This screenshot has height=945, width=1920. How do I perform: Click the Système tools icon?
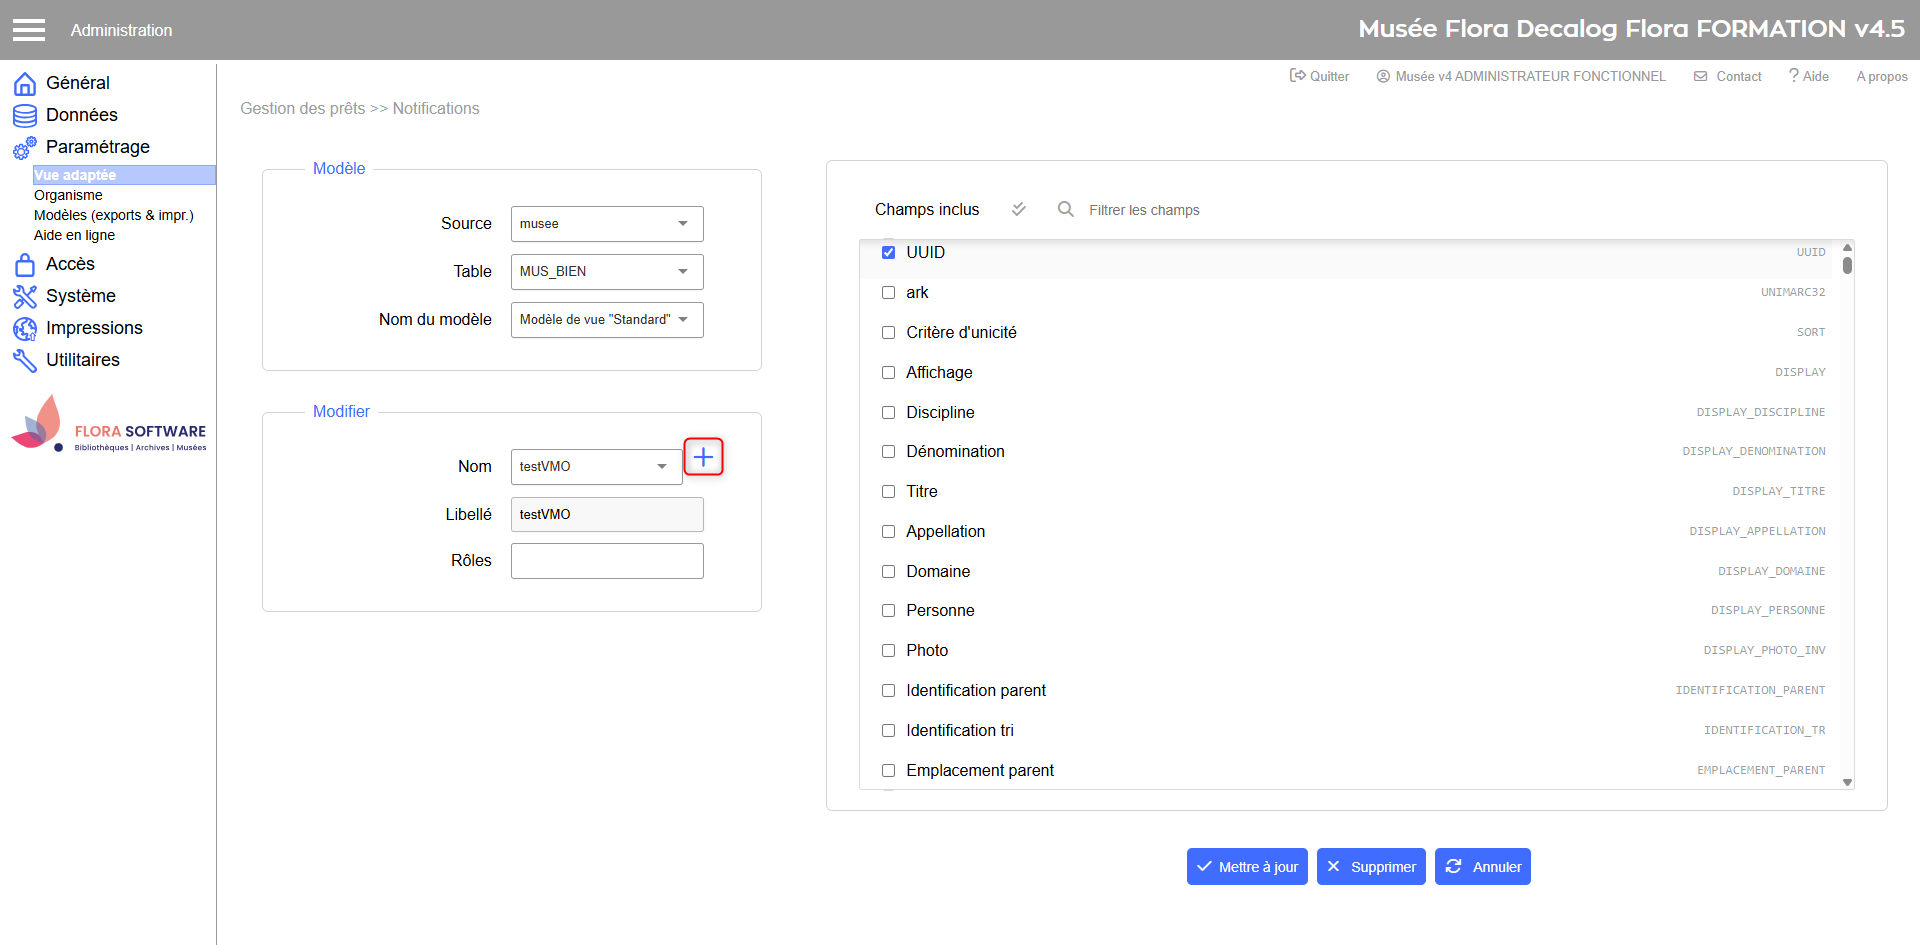point(25,297)
